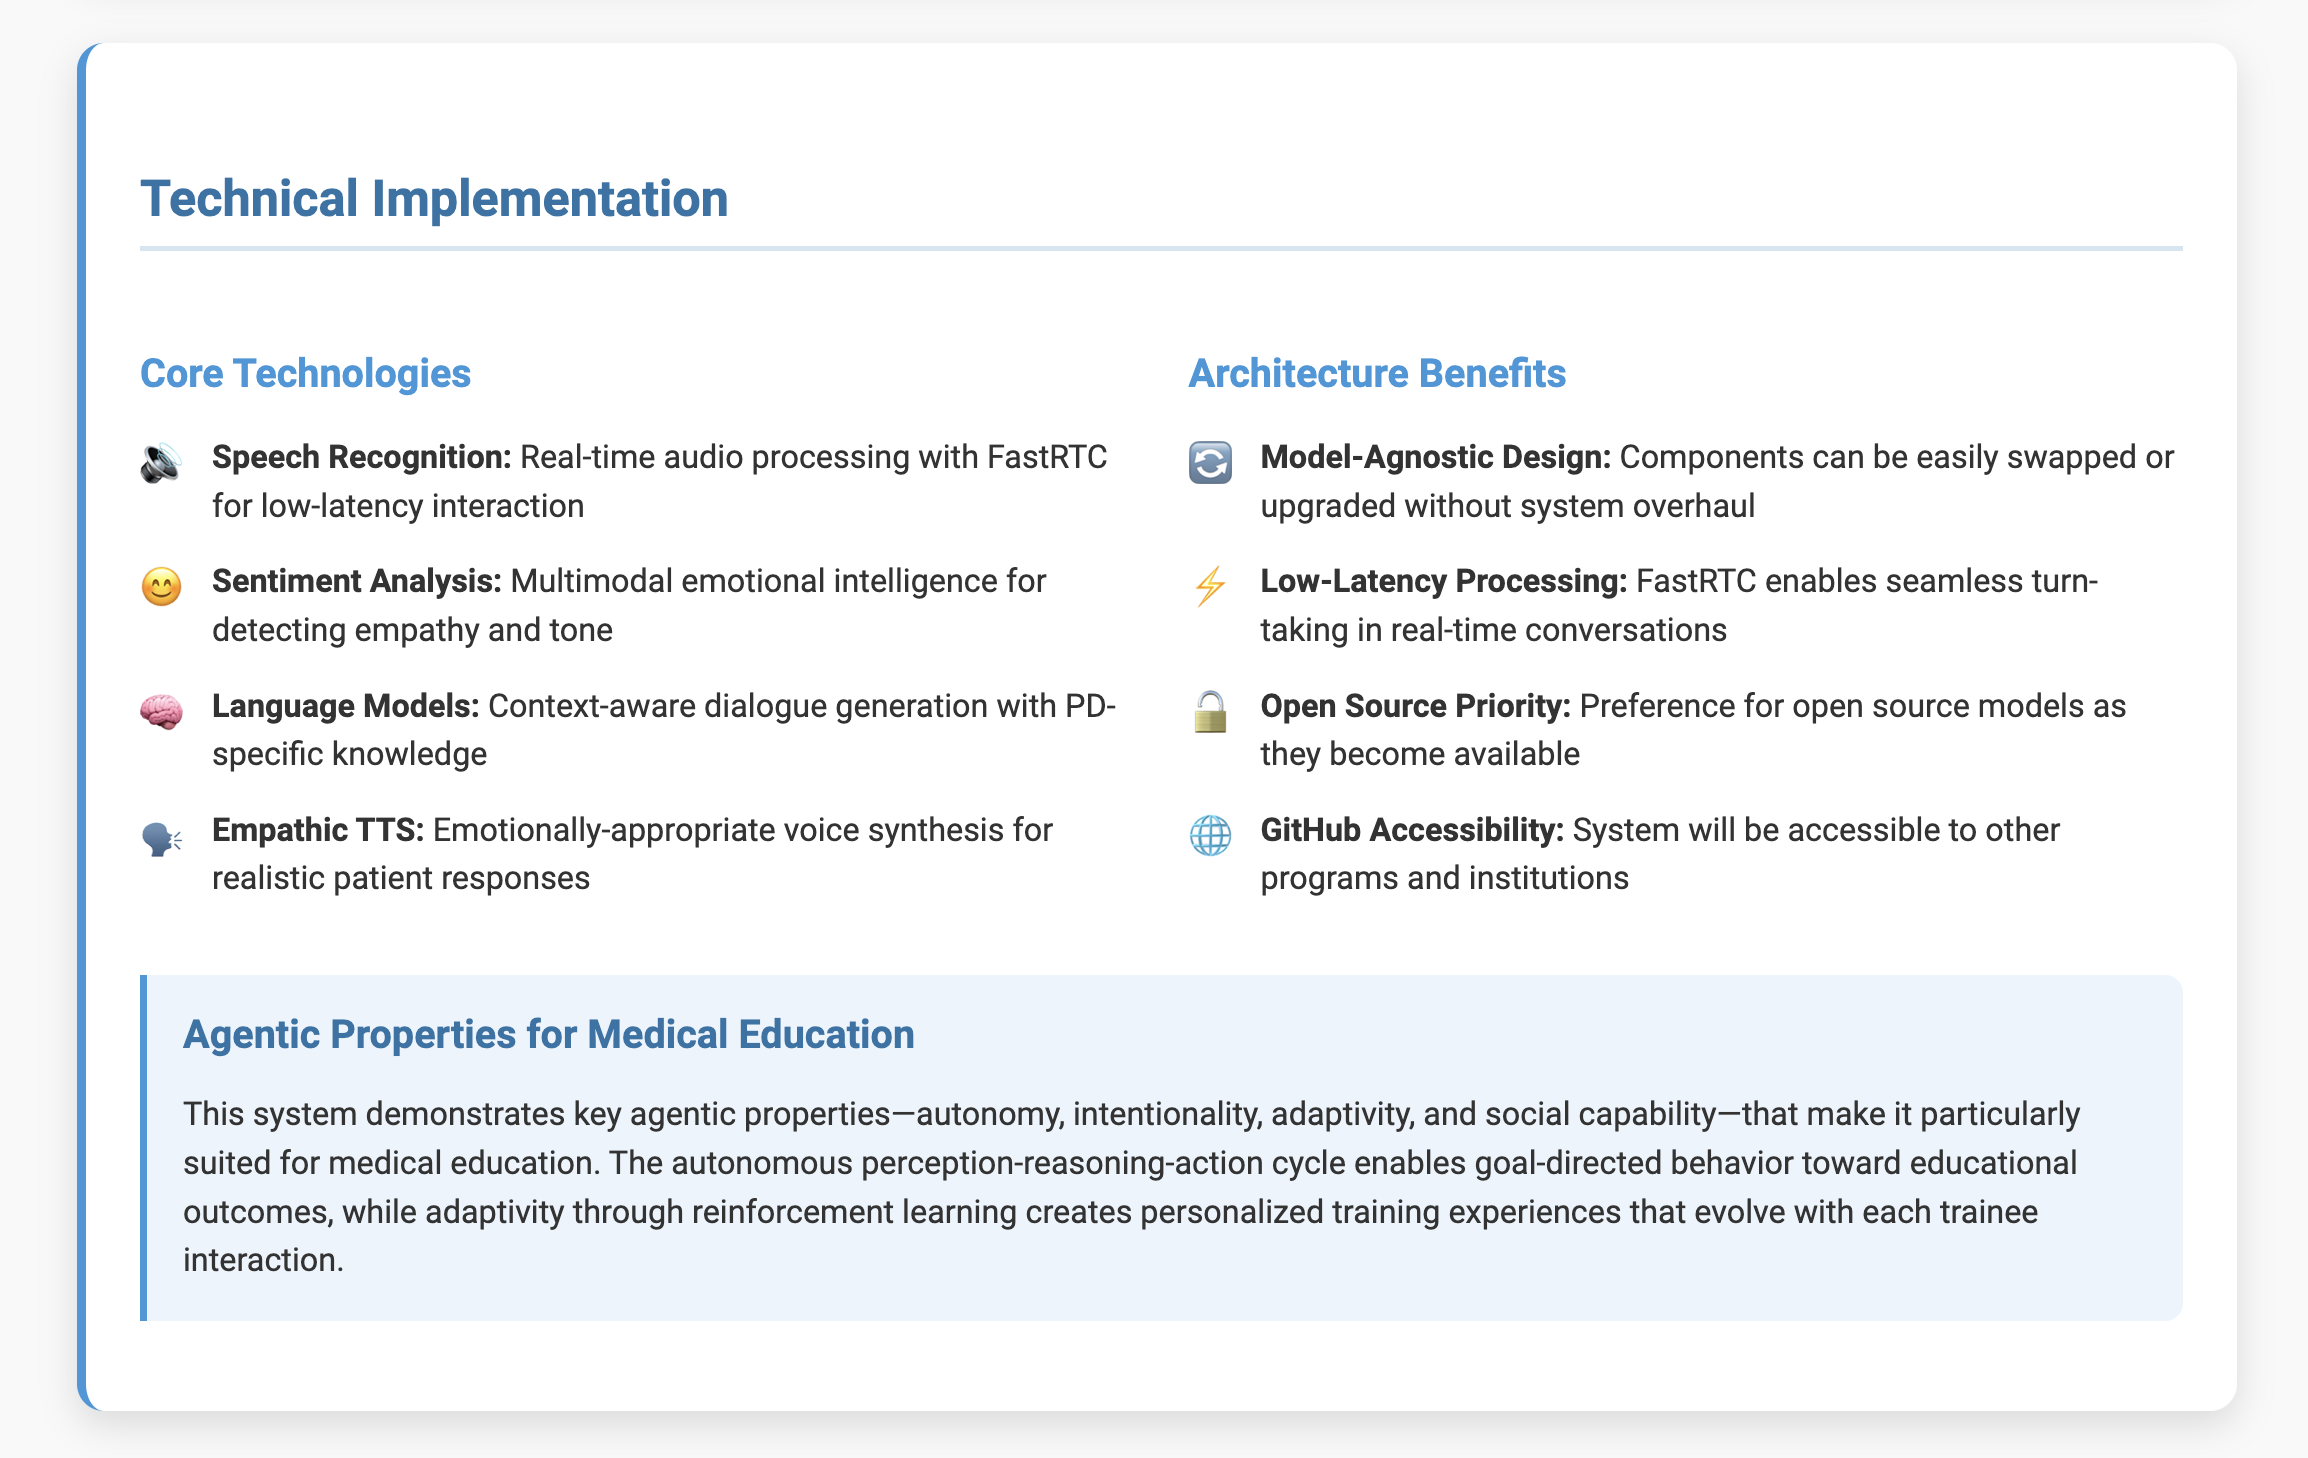The width and height of the screenshot is (2308, 1458).
Task: Click the Core Technologies subheading
Action: click(305, 373)
